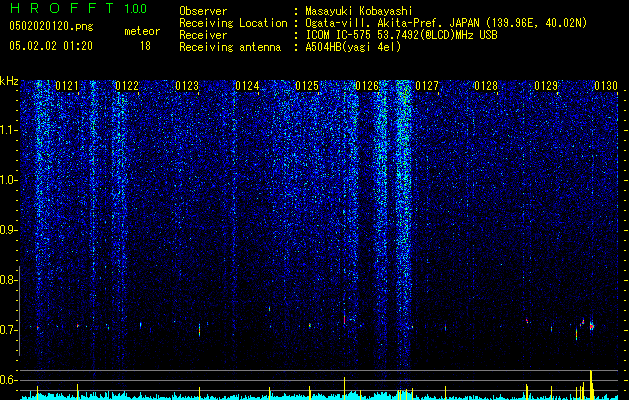Click the 0123 time marker
Image resolution: width=629 pixels, height=400 pixels.
point(187,86)
